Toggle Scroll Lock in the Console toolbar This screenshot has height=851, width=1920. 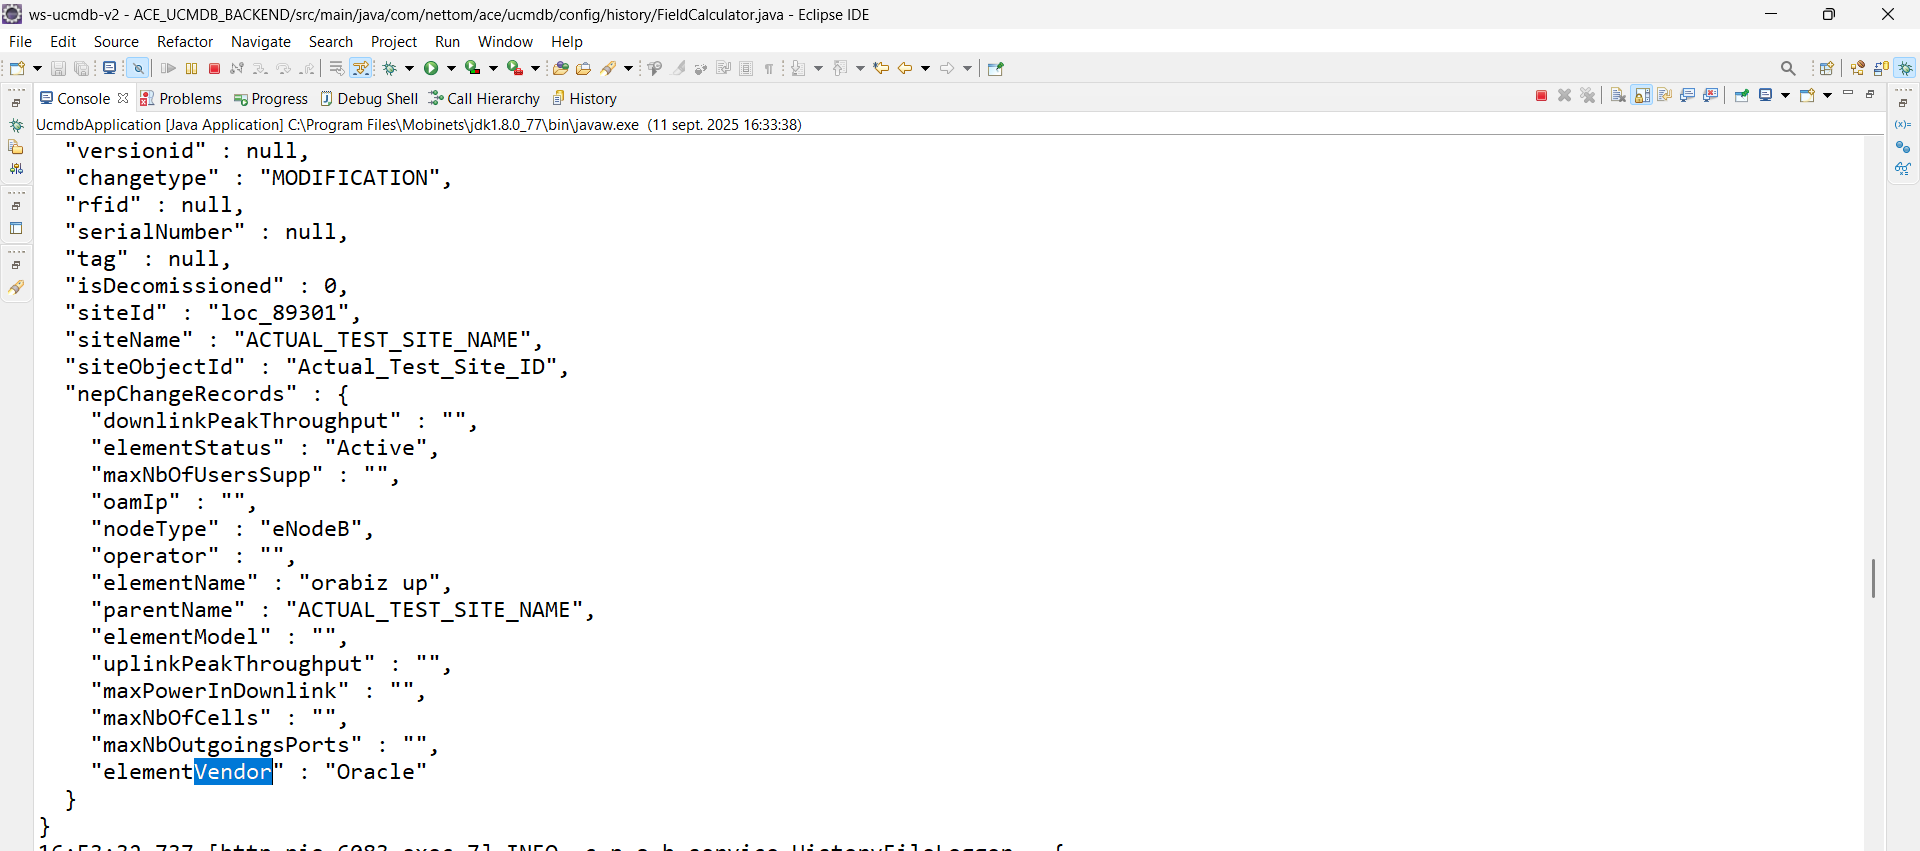point(1642,96)
